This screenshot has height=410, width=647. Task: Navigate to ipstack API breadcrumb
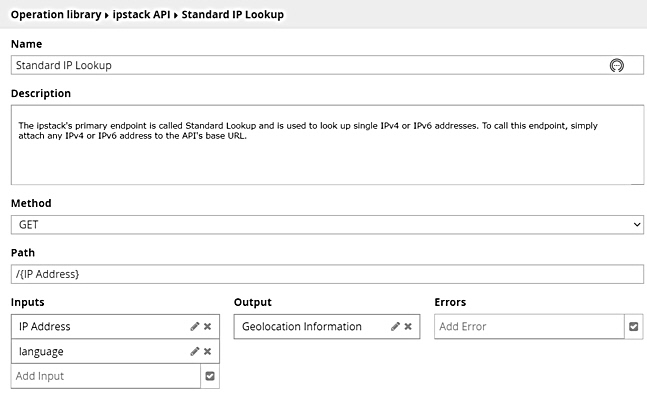click(x=135, y=14)
